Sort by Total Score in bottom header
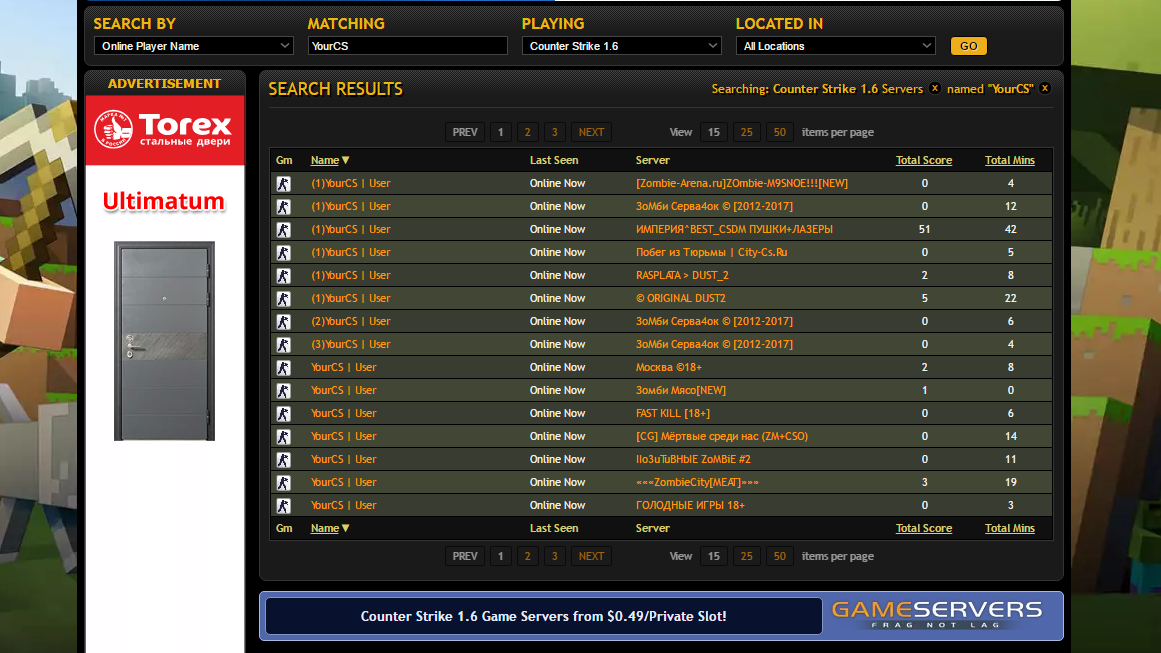This screenshot has width=1161, height=653. coord(923,528)
